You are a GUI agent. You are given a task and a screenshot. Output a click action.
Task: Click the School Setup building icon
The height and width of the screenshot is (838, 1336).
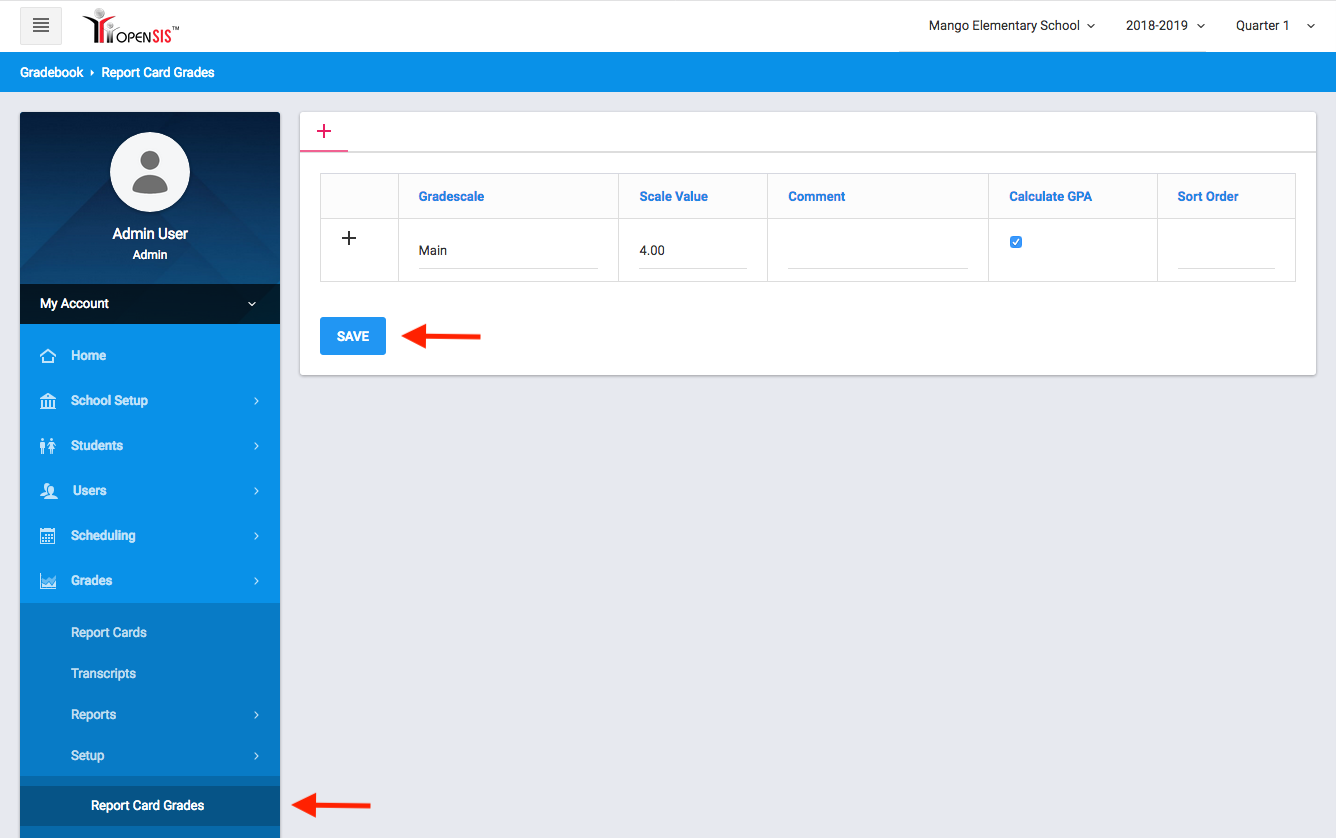[x=47, y=401]
